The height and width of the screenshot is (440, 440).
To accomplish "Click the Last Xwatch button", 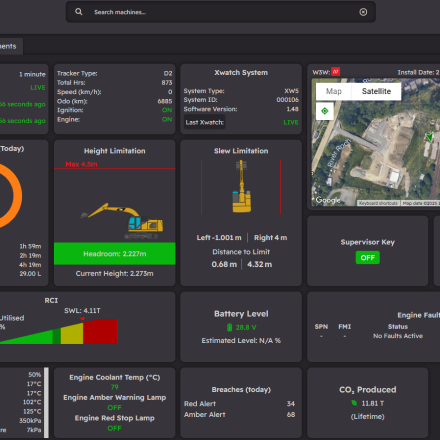I will click(x=204, y=122).
